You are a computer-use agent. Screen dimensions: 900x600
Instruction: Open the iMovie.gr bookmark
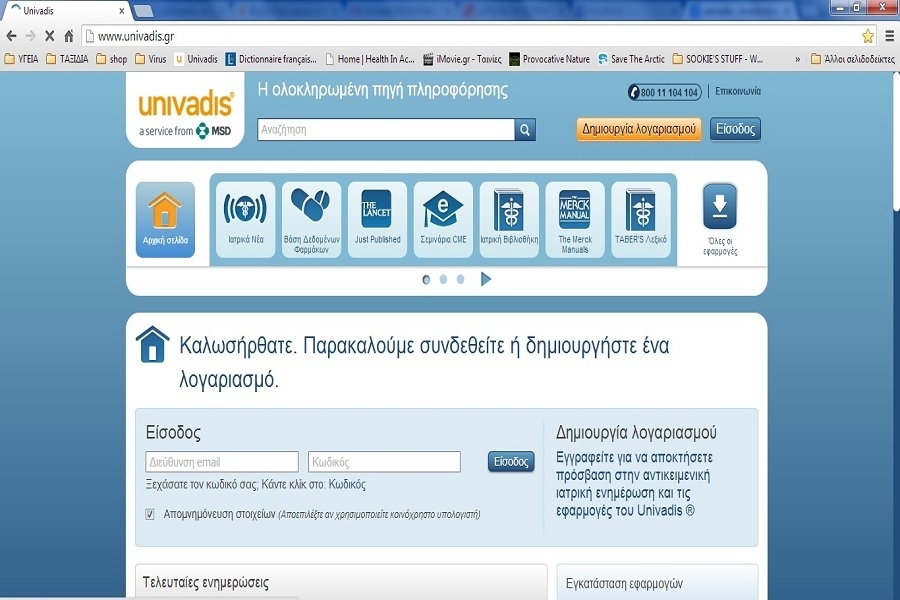click(462, 59)
